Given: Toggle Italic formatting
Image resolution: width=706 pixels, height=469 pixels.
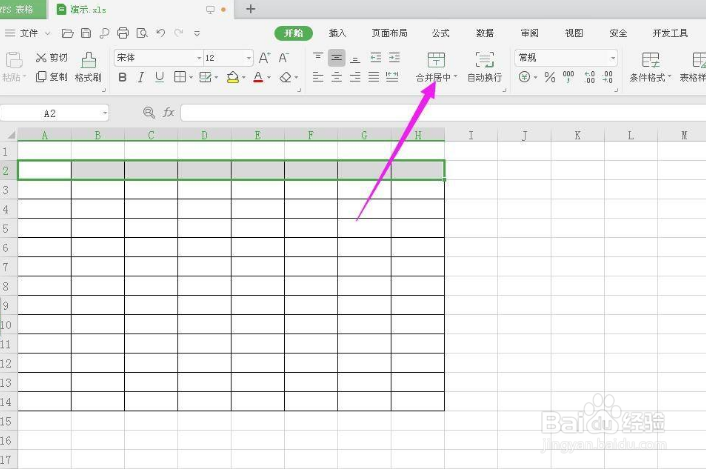Looking at the screenshot, I should (x=141, y=77).
